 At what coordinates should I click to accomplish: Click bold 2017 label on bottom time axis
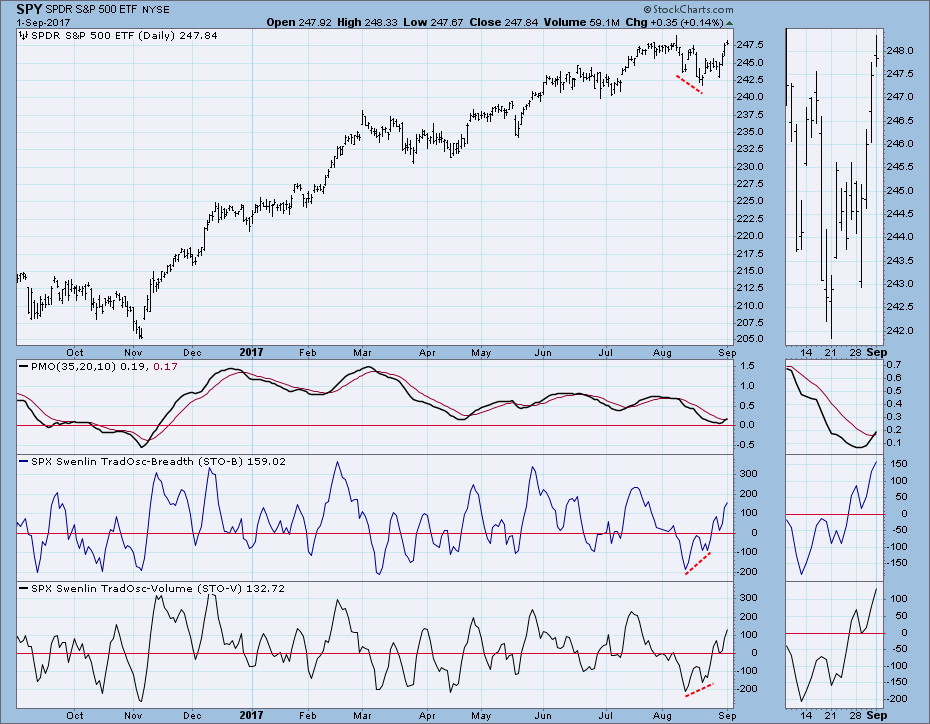click(251, 715)
